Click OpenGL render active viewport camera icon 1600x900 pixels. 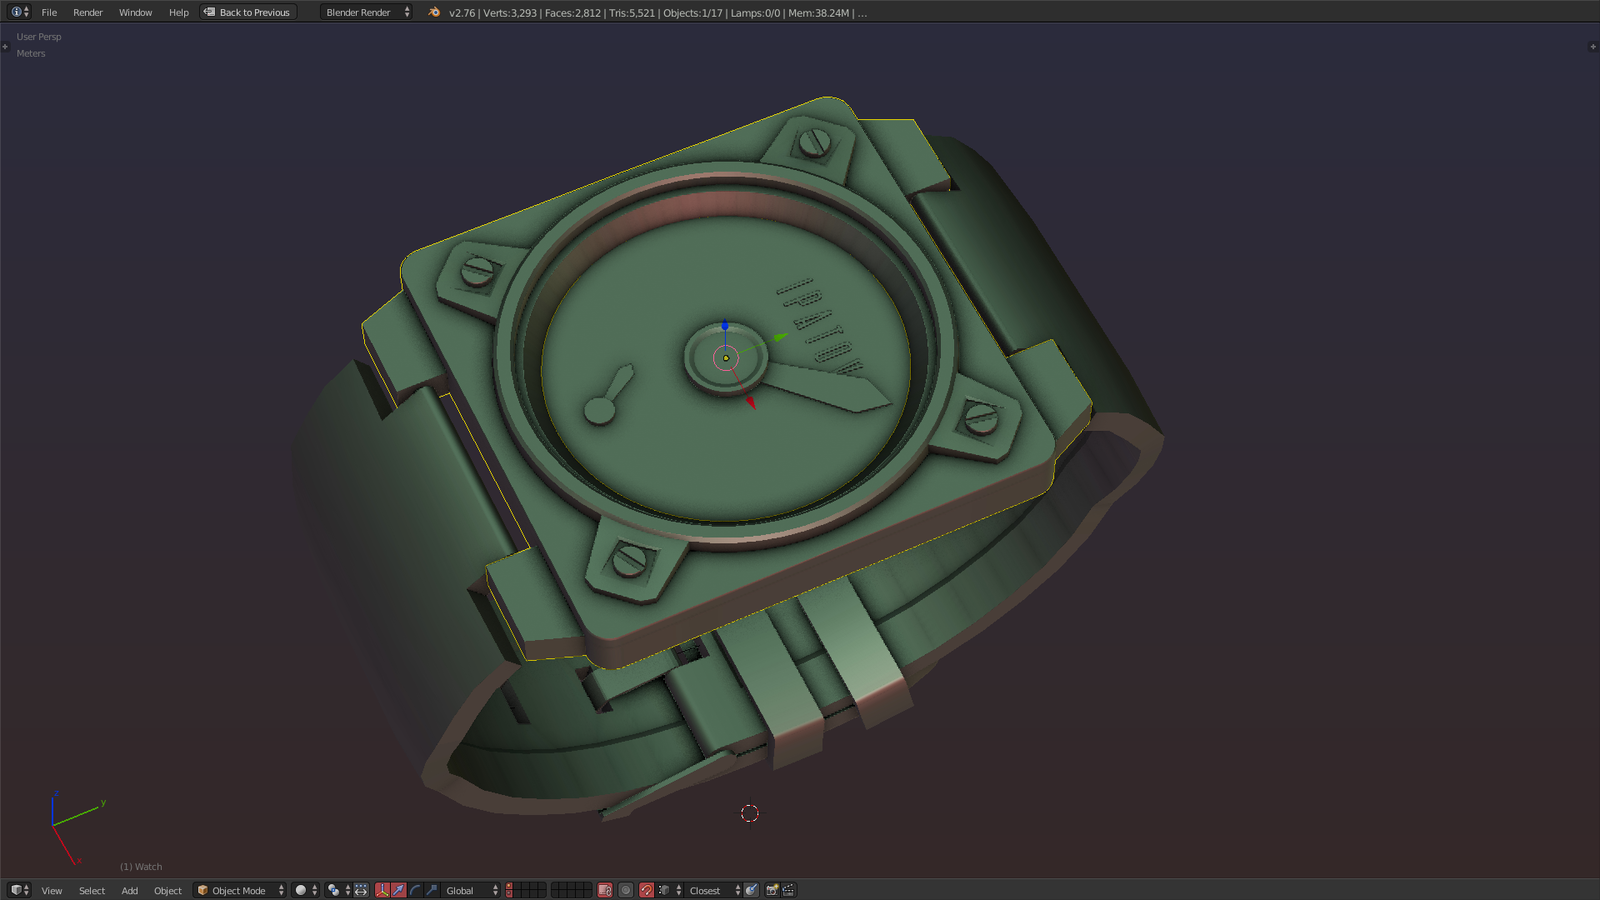coord(772,890)
